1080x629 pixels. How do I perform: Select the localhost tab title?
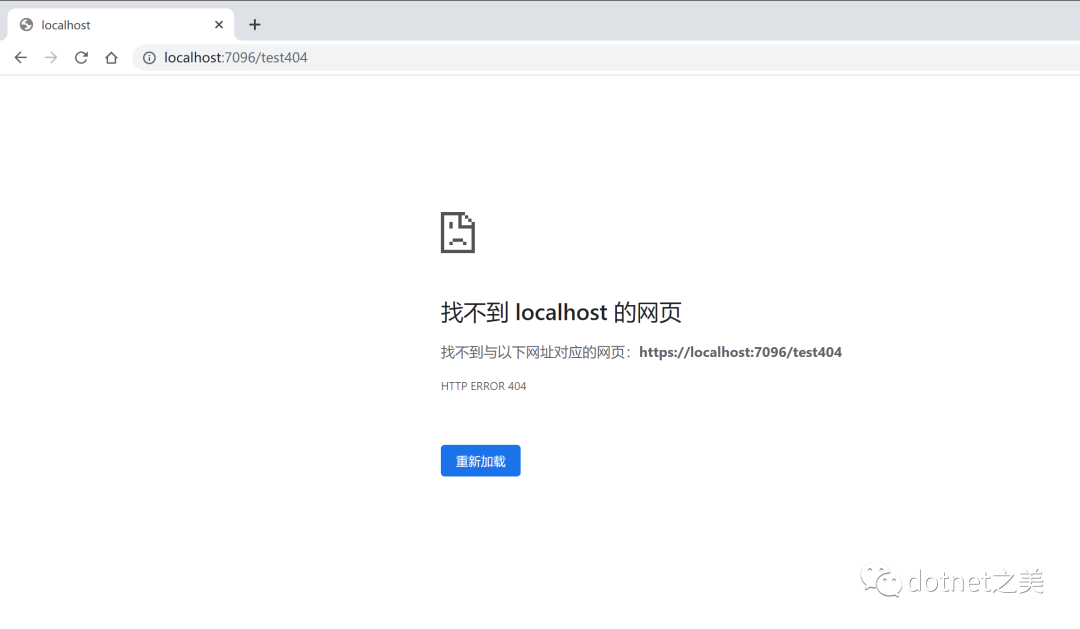coord(66,25)
